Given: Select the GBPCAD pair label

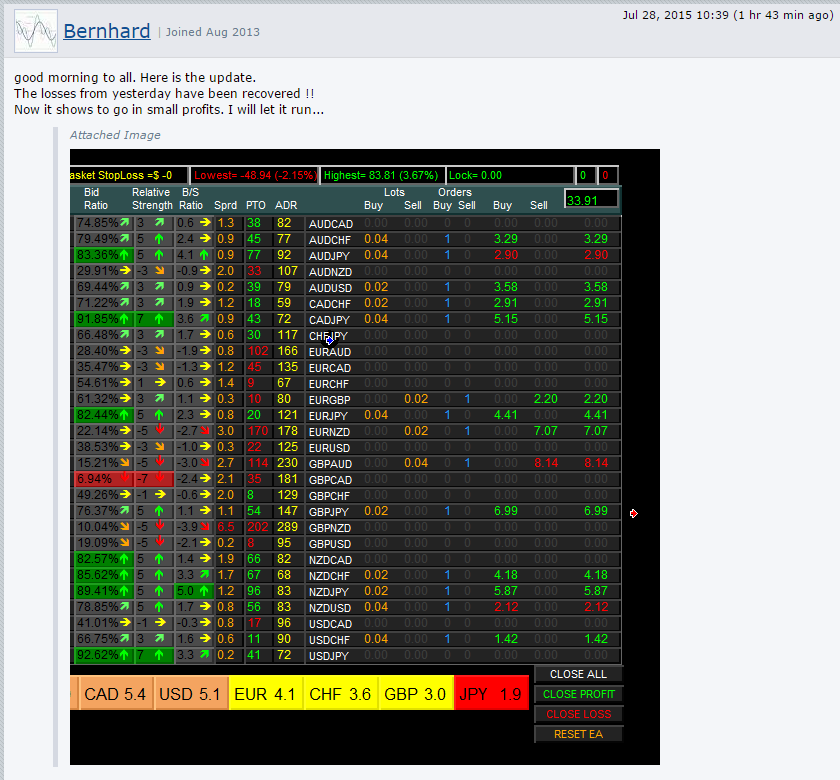Looking at the screenshot, I should coord(331,481).
